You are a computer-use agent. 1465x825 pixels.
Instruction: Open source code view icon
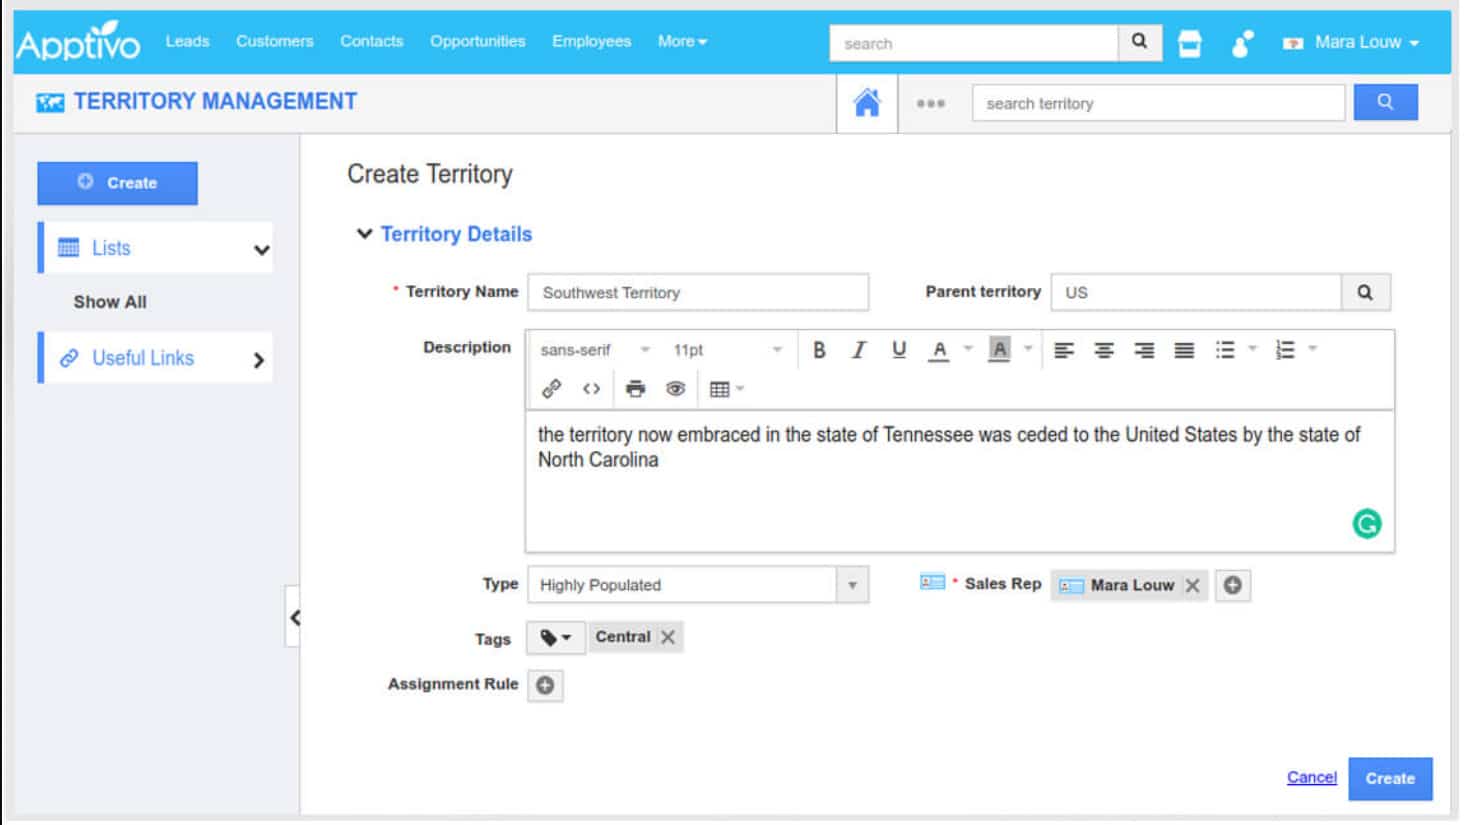(591, 389)
